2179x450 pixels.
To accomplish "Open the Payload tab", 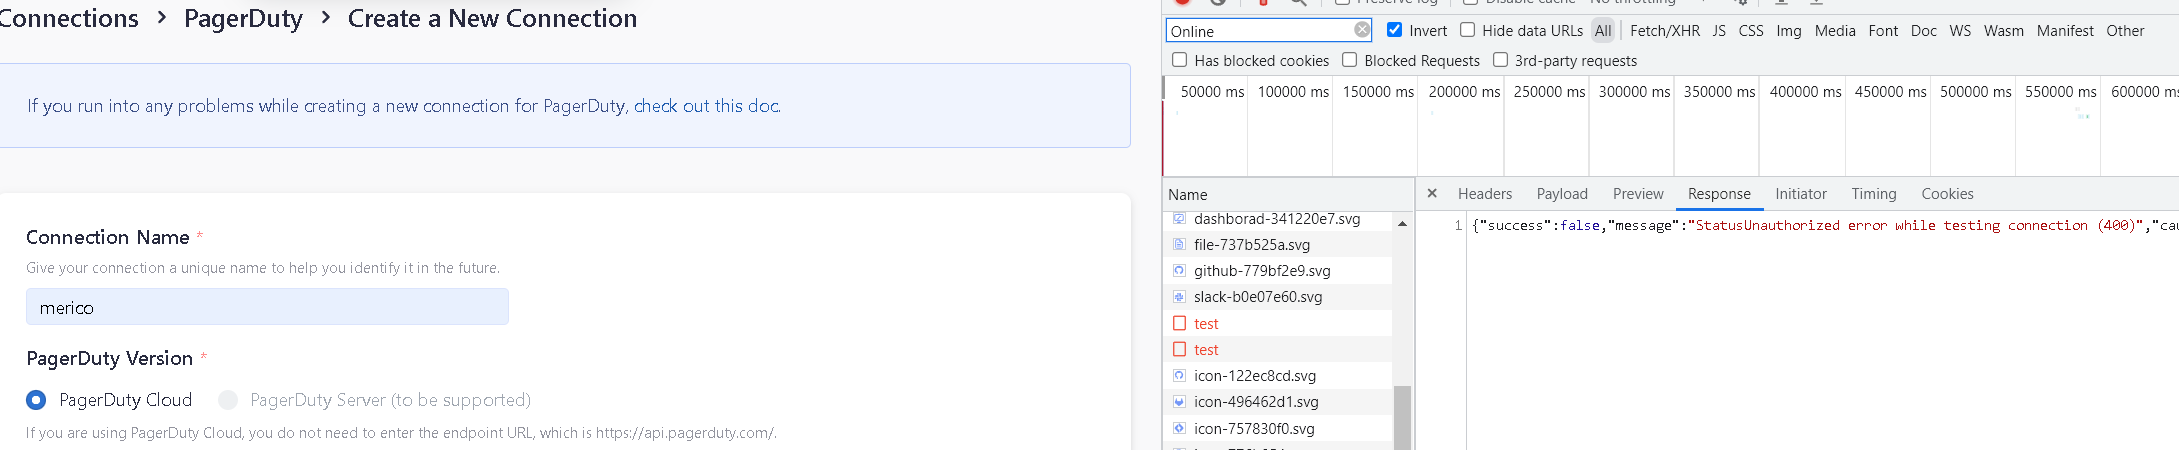I will pyautogui.click(x=1562, y=194).
